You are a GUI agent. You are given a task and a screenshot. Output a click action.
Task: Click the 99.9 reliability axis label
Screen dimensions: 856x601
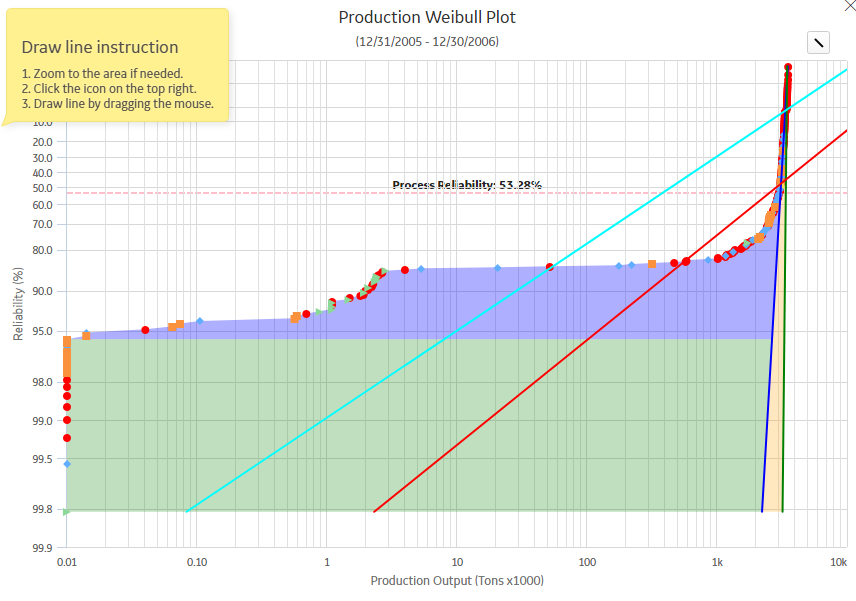click(43, 548)
